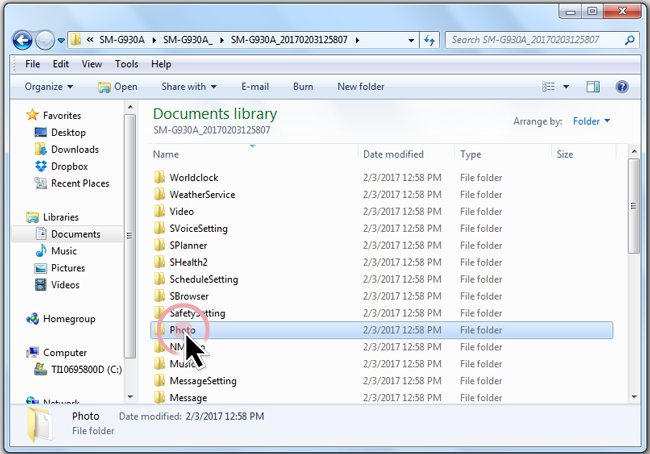Open the recent pages dropdown arrow

pos(61,41)
